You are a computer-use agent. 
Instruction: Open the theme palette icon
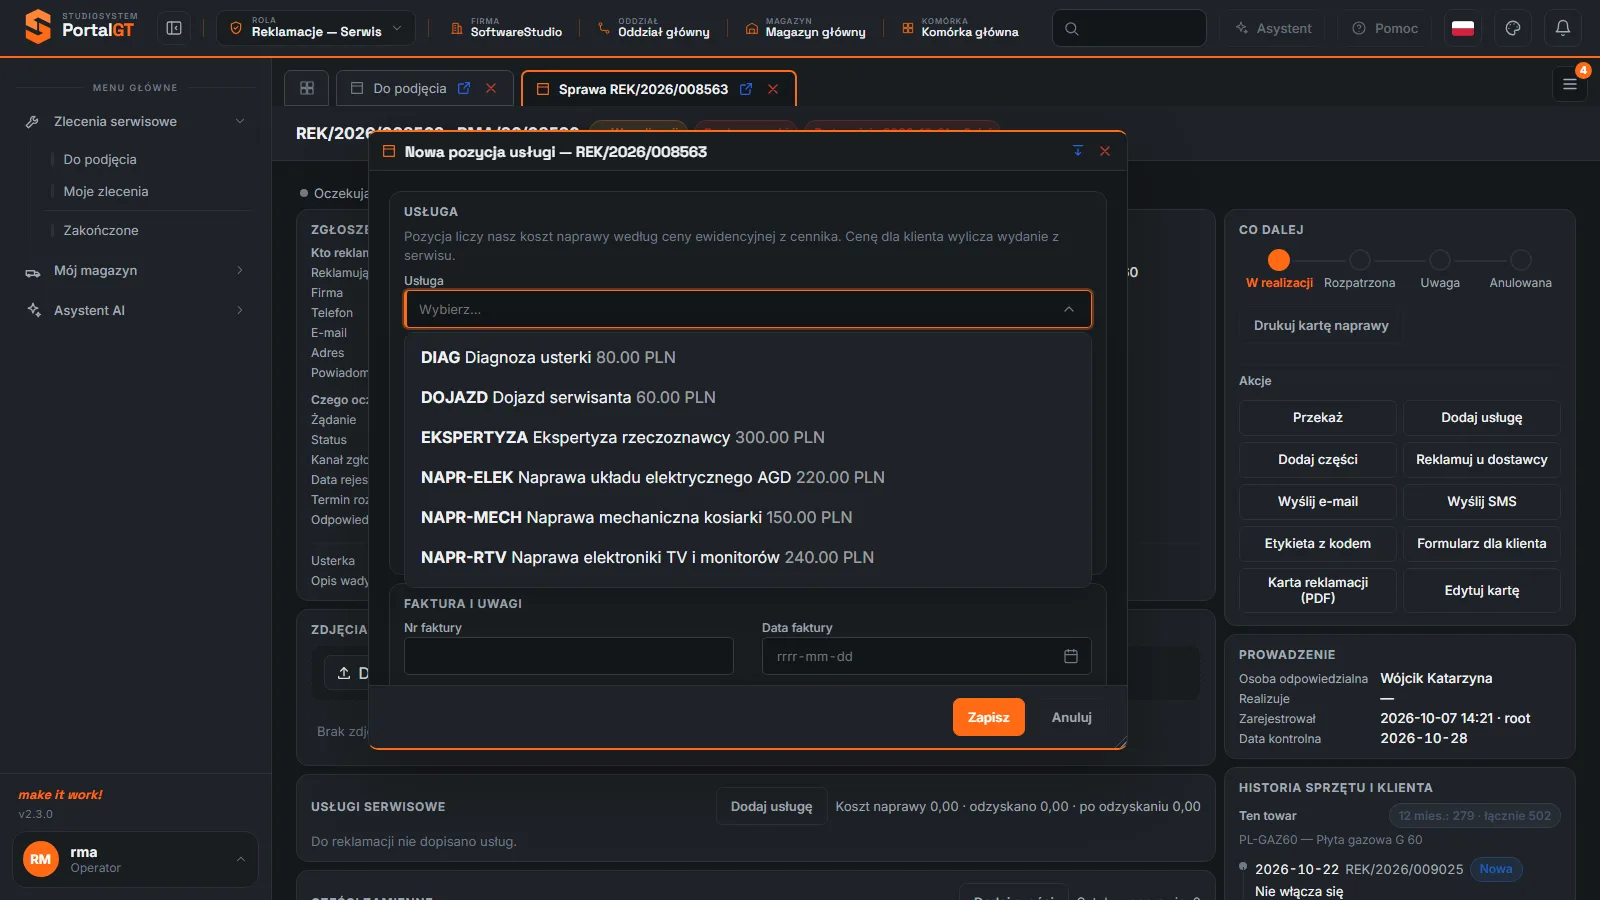pyautogui.click(x=1513, y=28)
